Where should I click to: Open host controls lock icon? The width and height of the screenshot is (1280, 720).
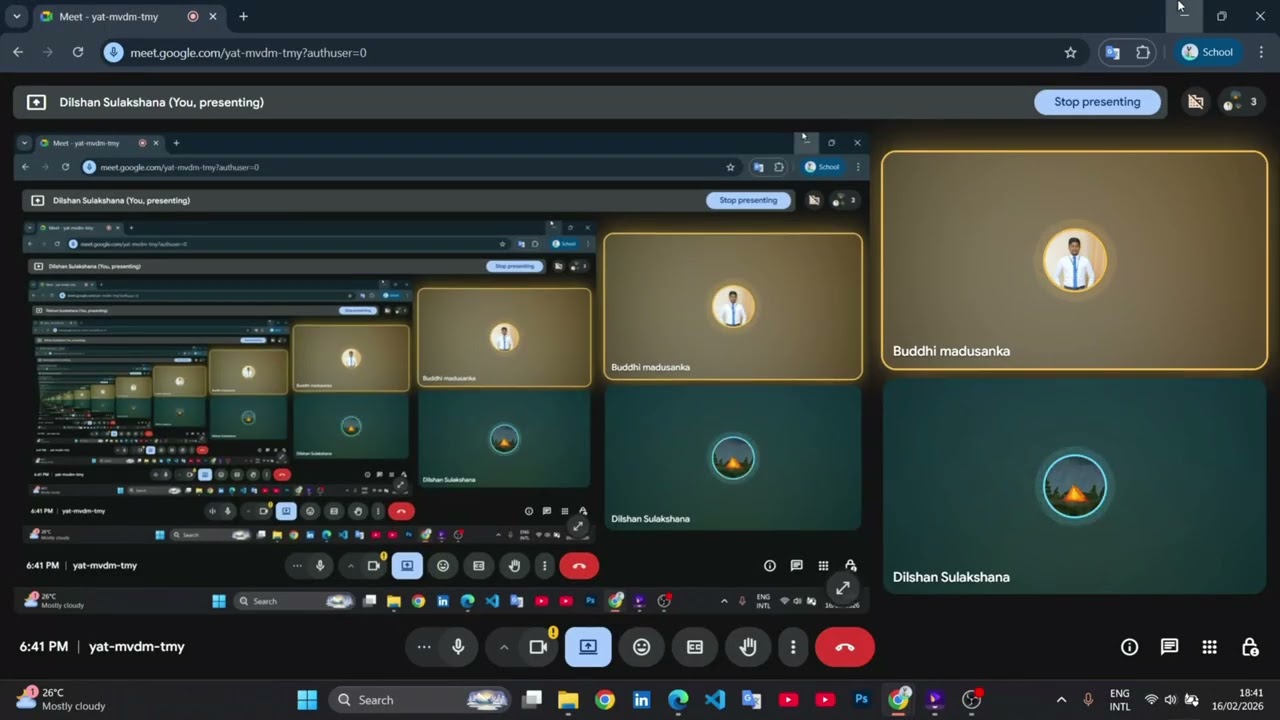click(1249, 647)
